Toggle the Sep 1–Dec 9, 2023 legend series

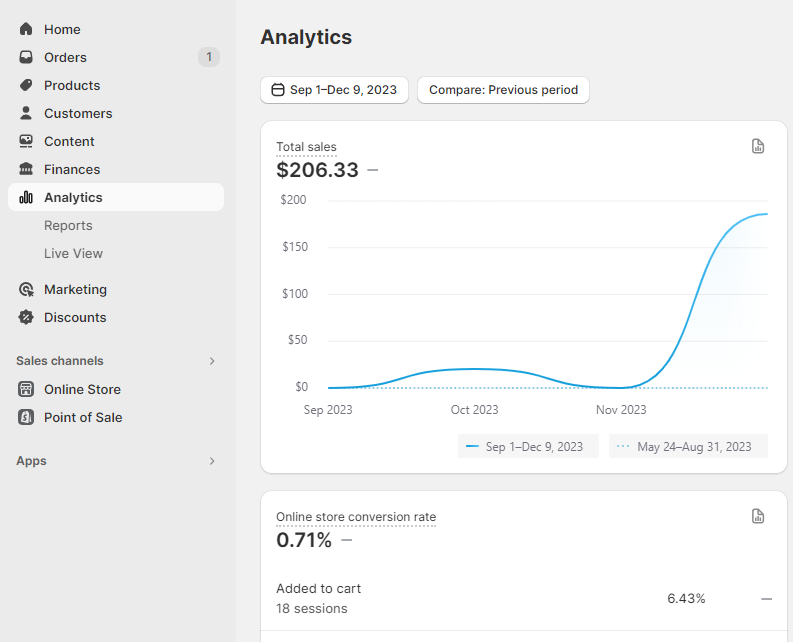pos(527,446)
